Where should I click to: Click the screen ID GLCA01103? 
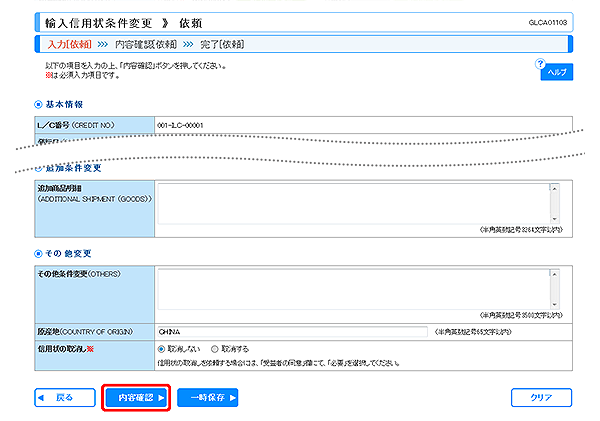[548, 23]
